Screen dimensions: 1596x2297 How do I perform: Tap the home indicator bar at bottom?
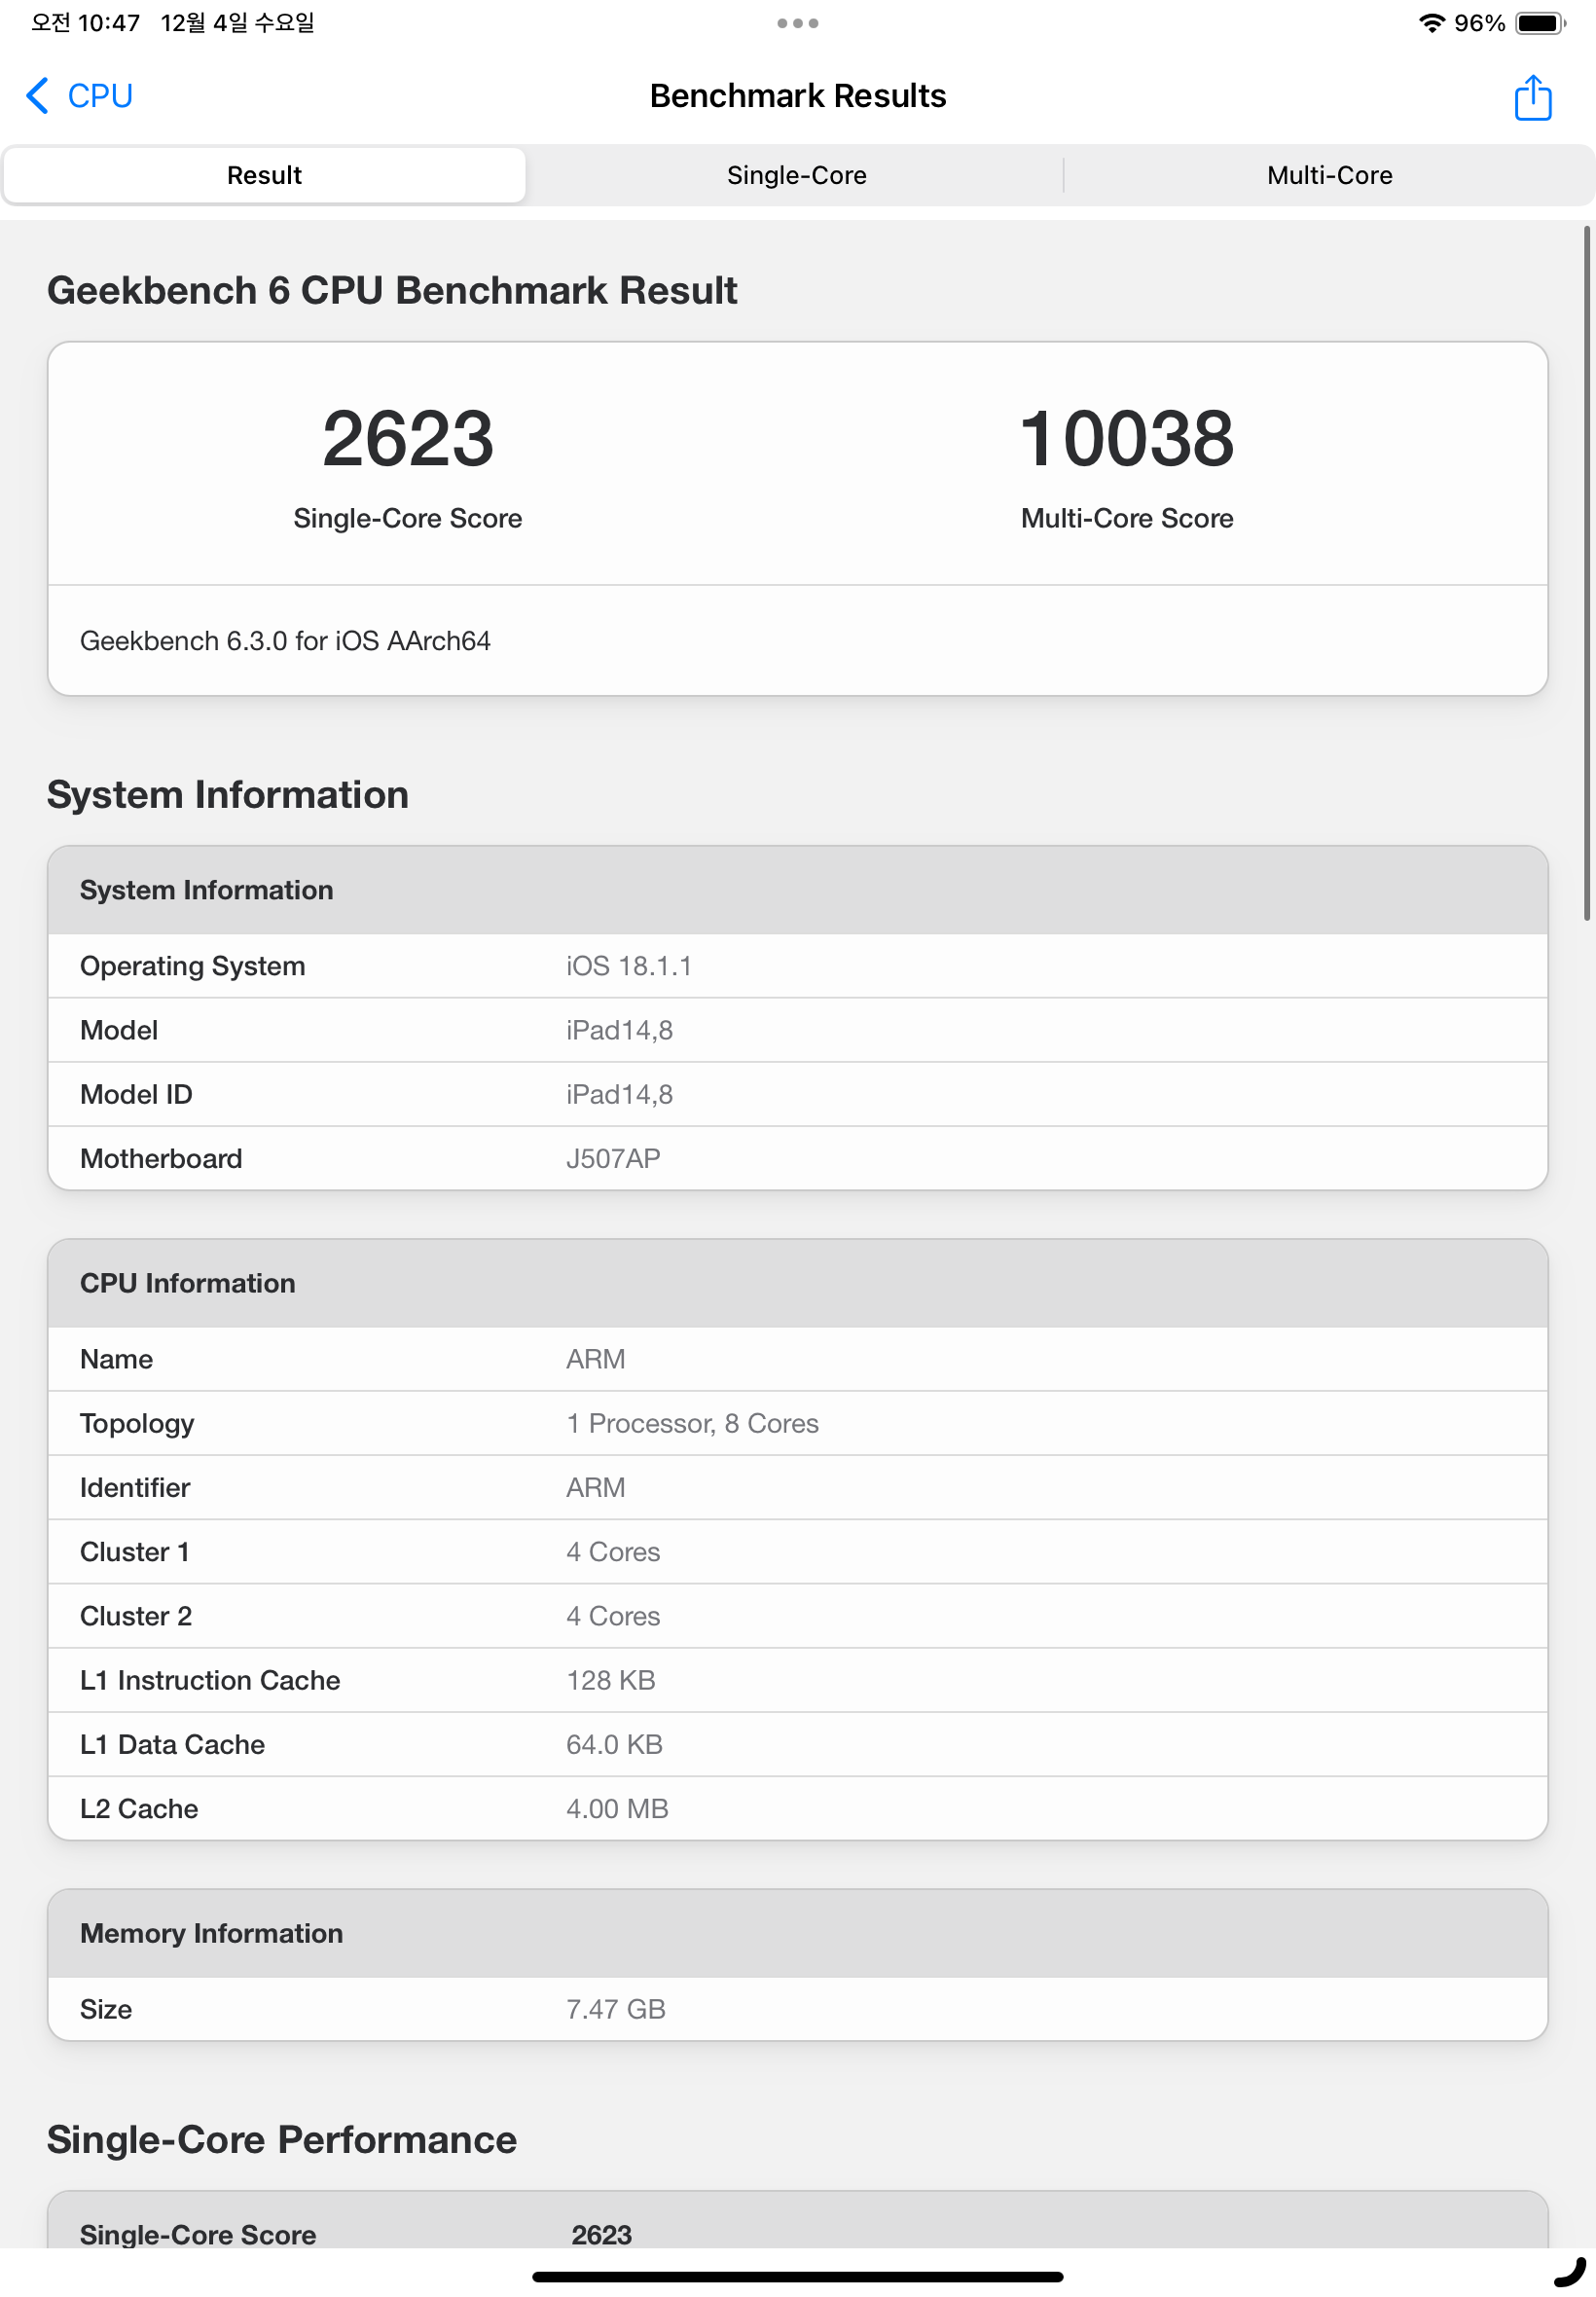797,2276
